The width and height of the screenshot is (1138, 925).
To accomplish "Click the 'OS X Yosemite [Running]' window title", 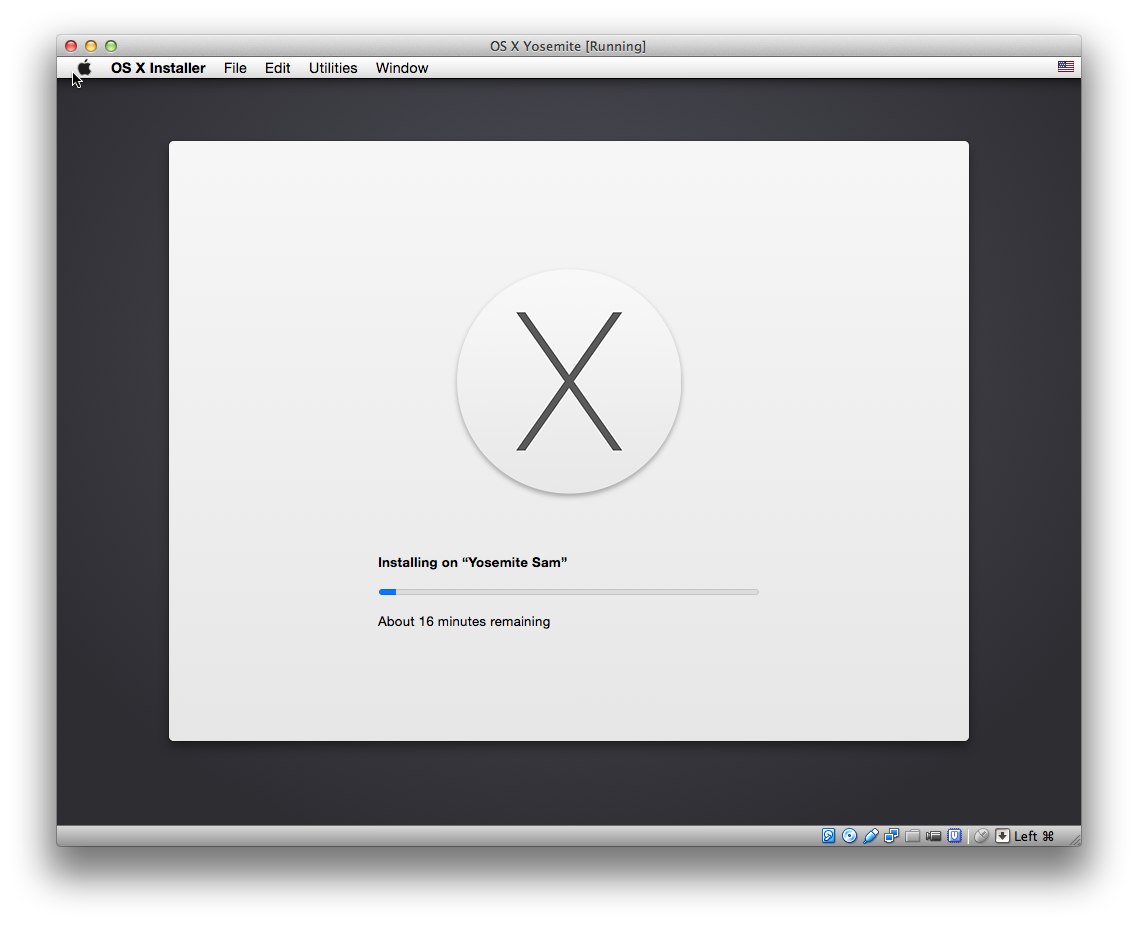I will pyautogui.click(x=568, y=46).
